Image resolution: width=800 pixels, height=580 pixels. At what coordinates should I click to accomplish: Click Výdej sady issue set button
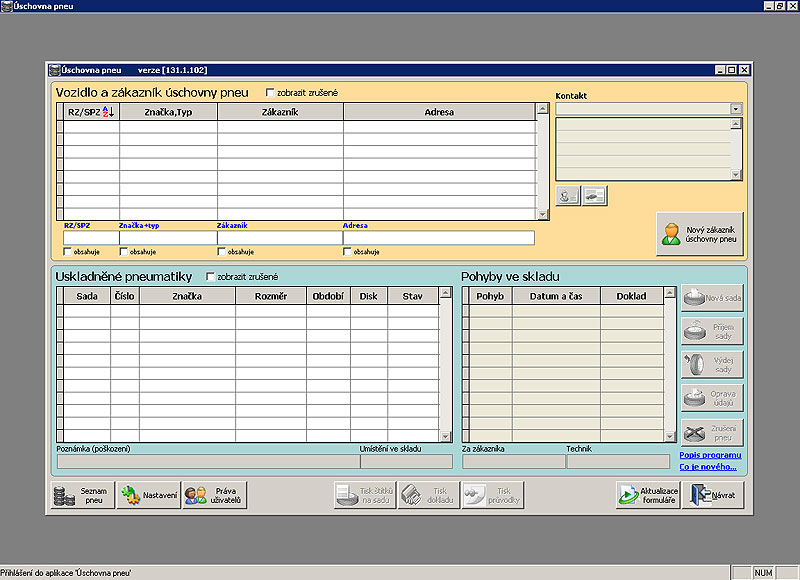click(x=712, y=365)
